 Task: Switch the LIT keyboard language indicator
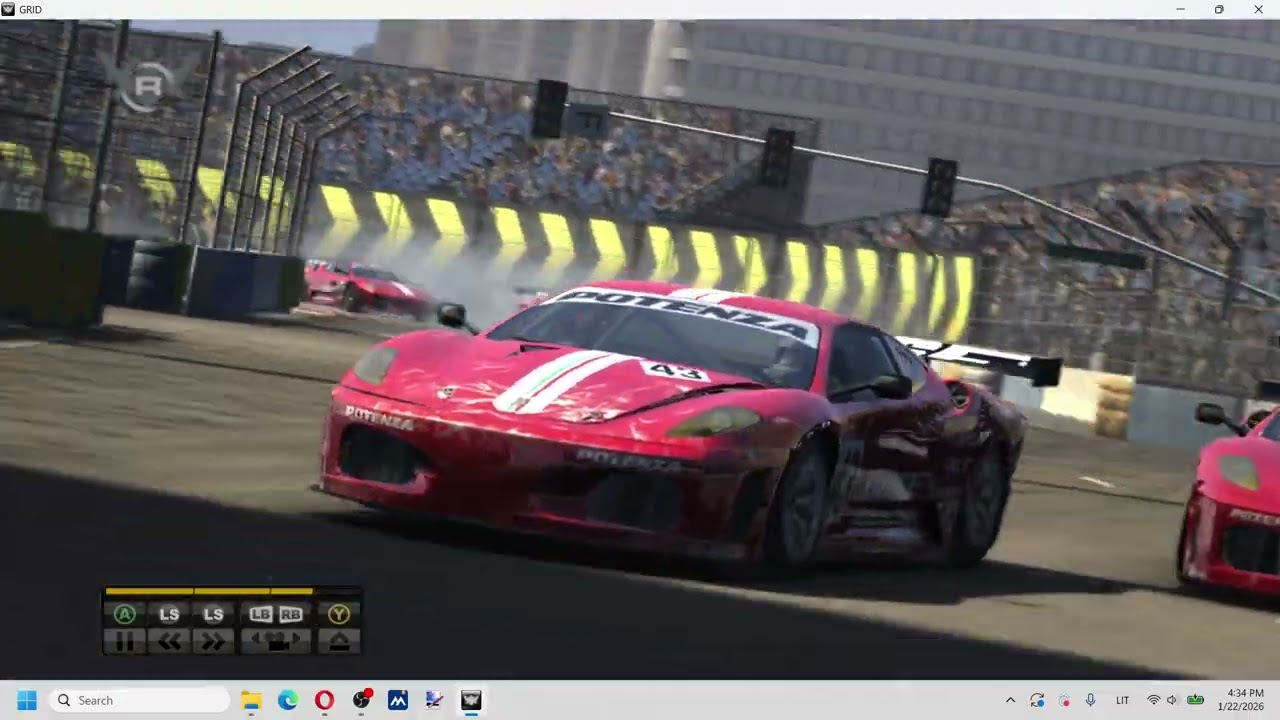click(x=1122, y=700)
